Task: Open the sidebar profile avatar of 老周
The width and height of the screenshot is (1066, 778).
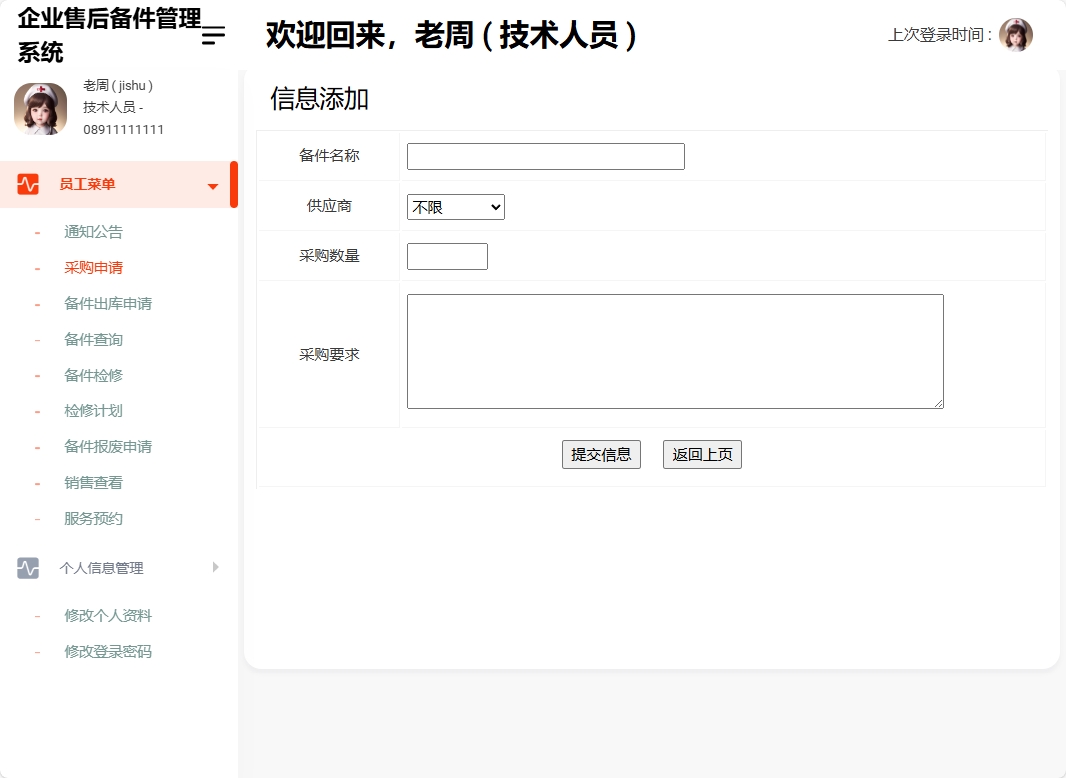Action: [x=40, y=109]
